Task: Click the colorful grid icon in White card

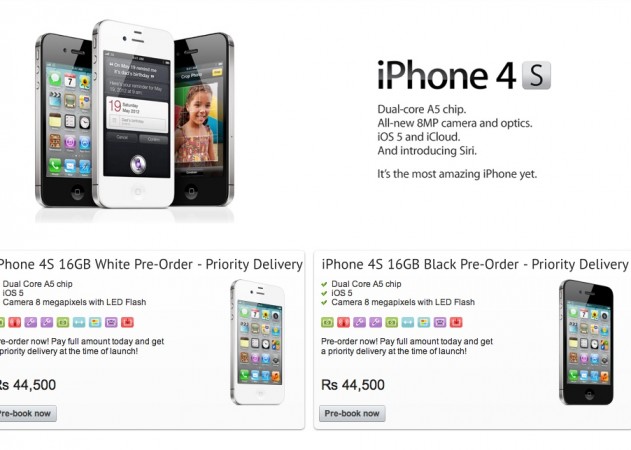Action: (95, 322)
